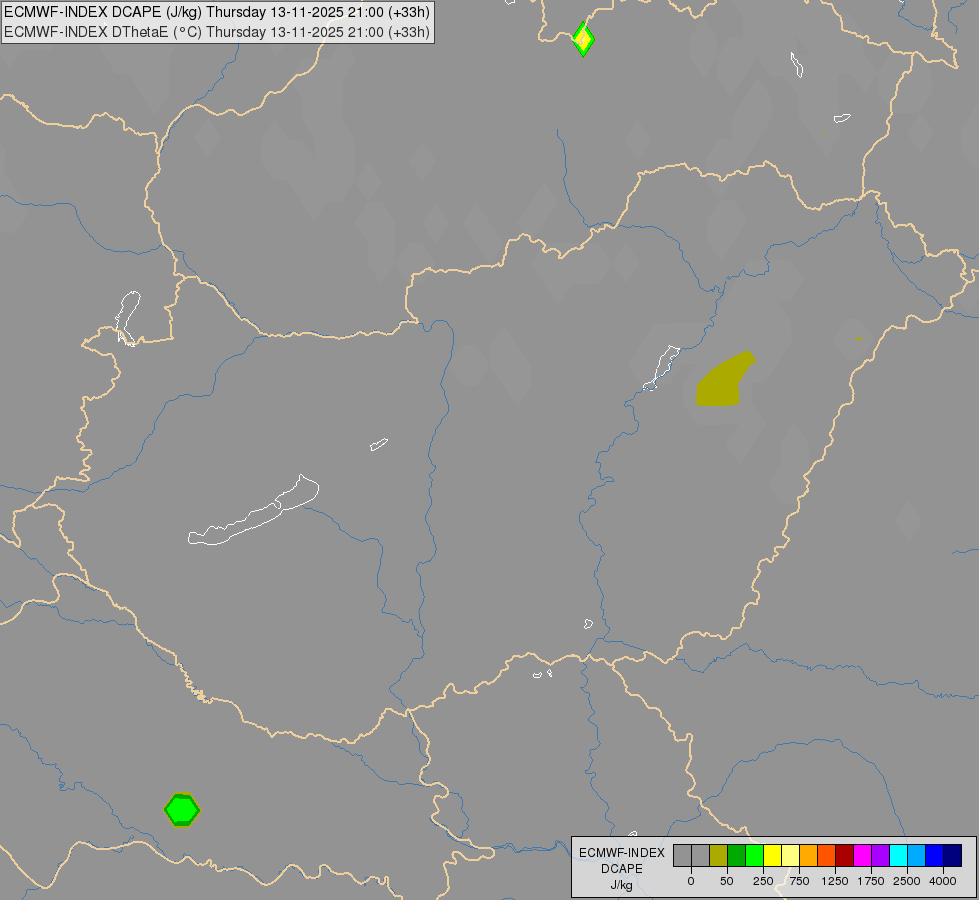Click the legend value 250
Screen dimensions: 979x900
[763, 881]
